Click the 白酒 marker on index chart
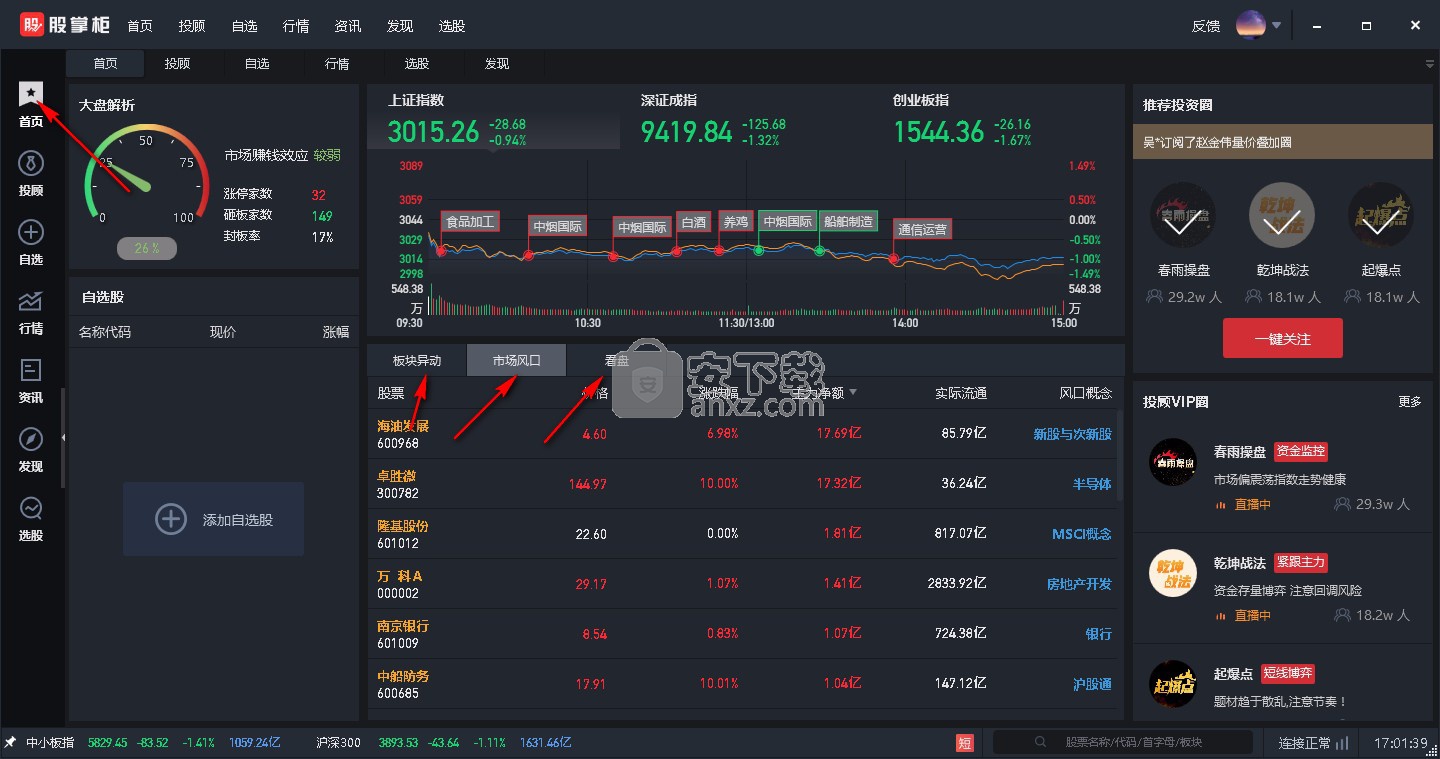The height and width of the screenshot is (759, 1440). point(693,222)
